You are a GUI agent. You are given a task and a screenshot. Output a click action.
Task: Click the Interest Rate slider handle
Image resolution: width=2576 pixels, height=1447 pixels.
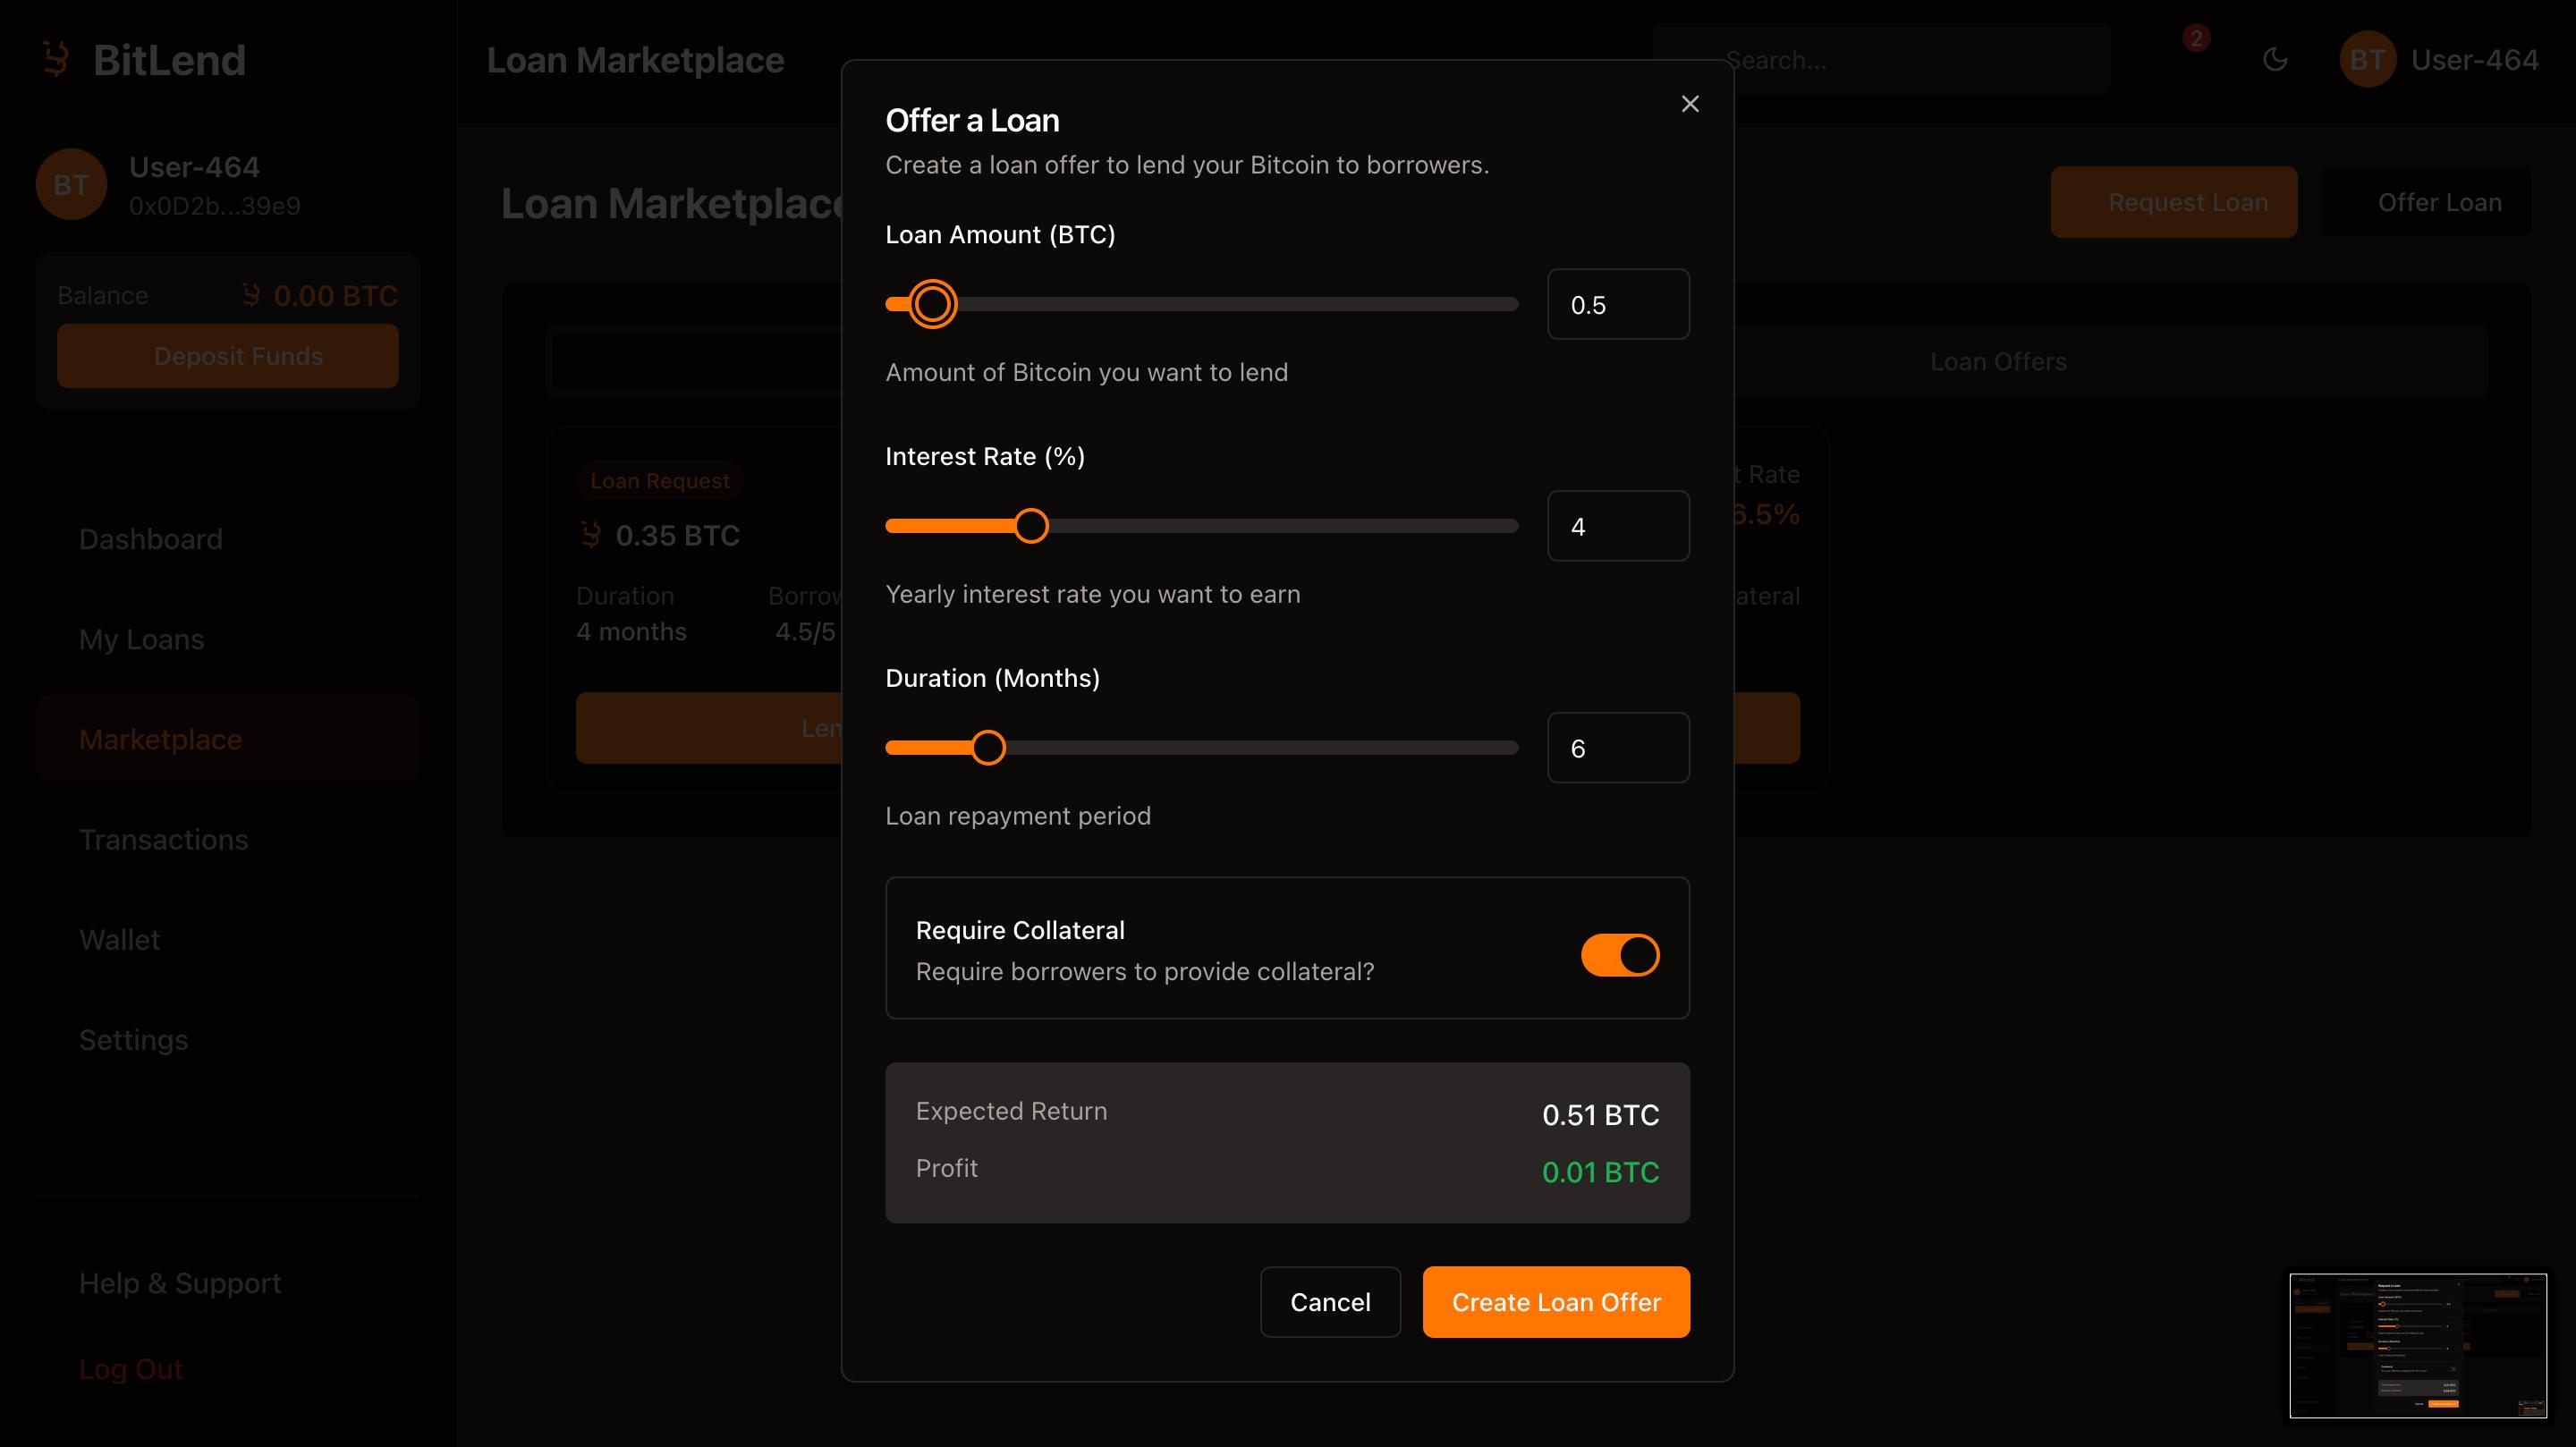pos(1031,526)
